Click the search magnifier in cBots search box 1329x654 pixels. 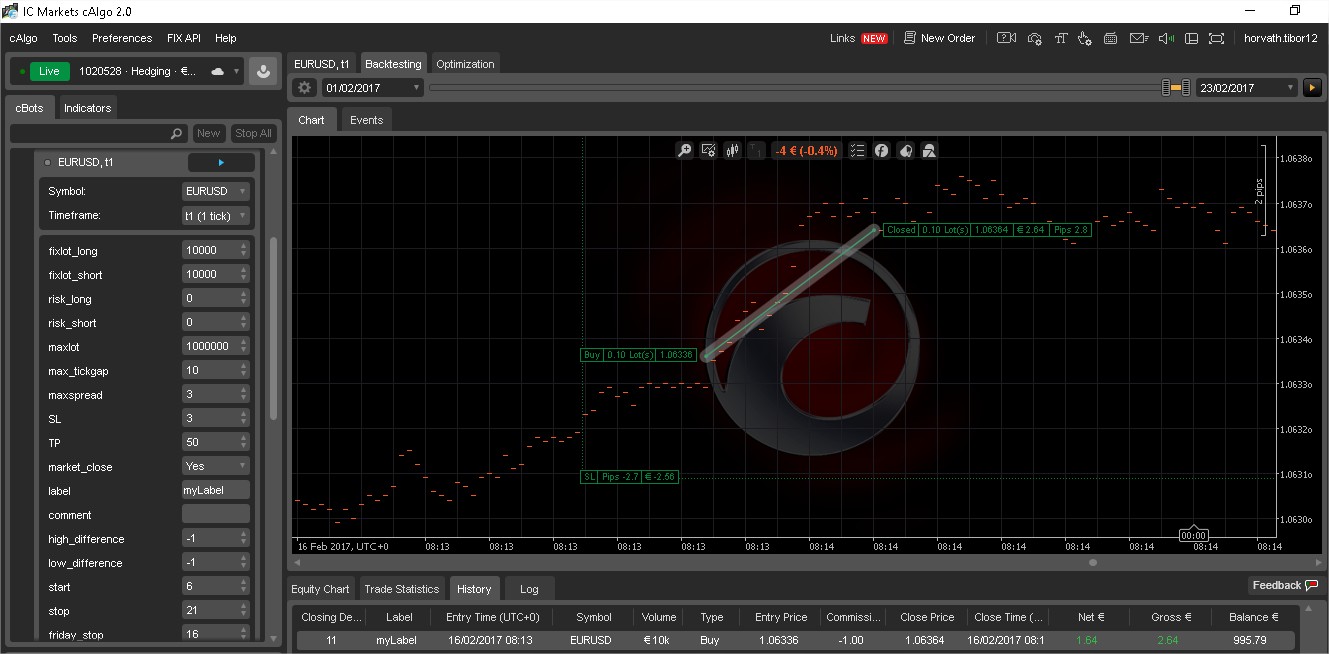[176, 133]
